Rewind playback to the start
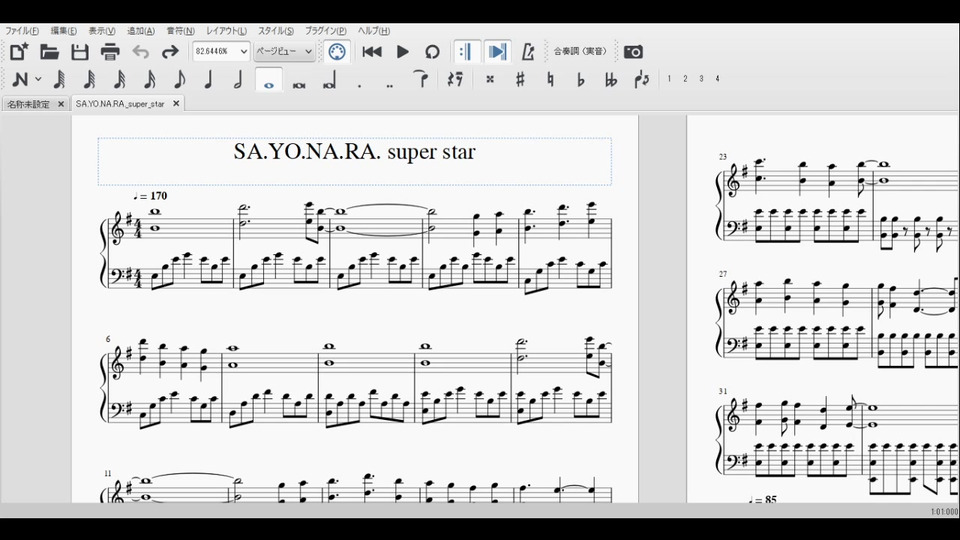Viewport: 960px width, 540px height. 372,52
